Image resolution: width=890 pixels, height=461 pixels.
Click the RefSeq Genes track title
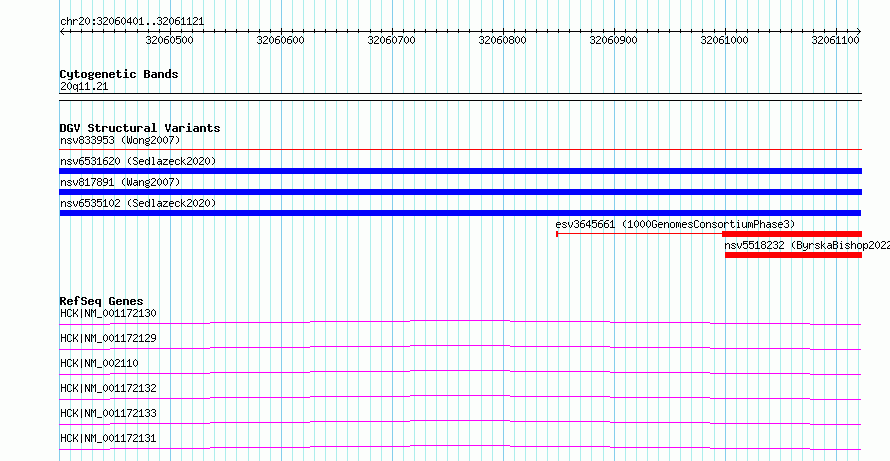[x=102, y=301]
